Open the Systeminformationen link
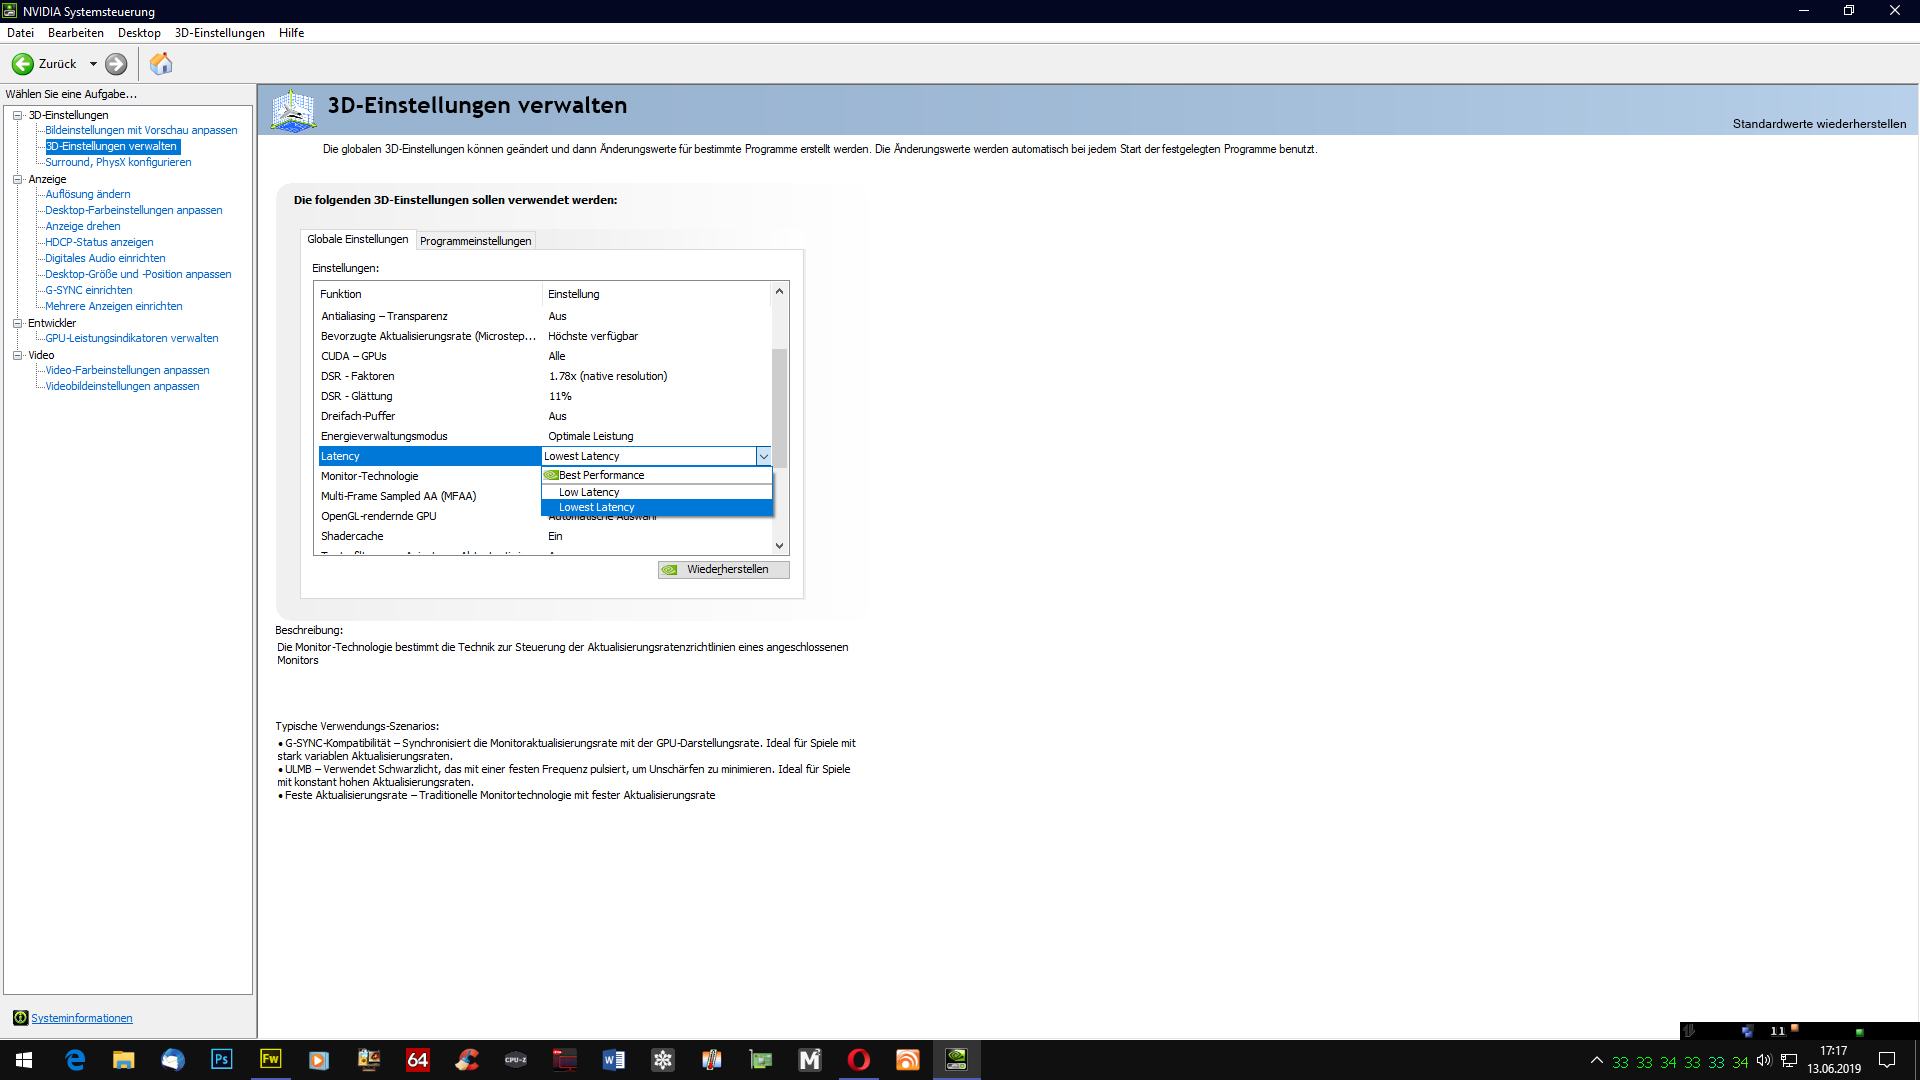The width and height of the screenshot is (1920, 1080). click(x=81, y=1018)
